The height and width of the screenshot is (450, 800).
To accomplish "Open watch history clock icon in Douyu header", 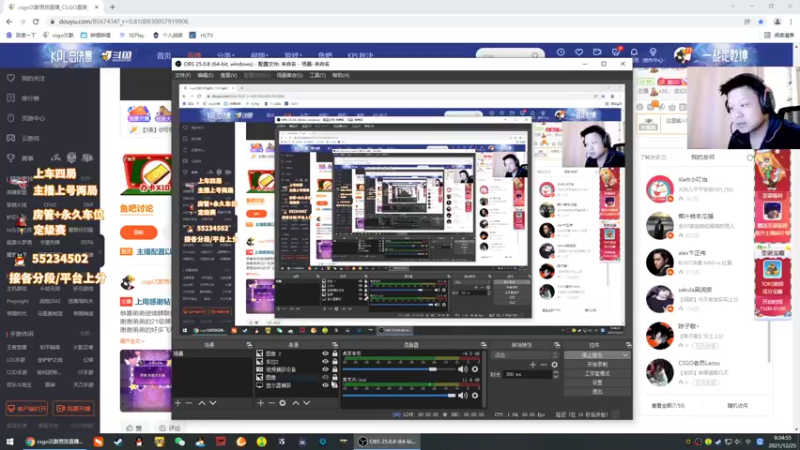I will click(x=561, y=52).
